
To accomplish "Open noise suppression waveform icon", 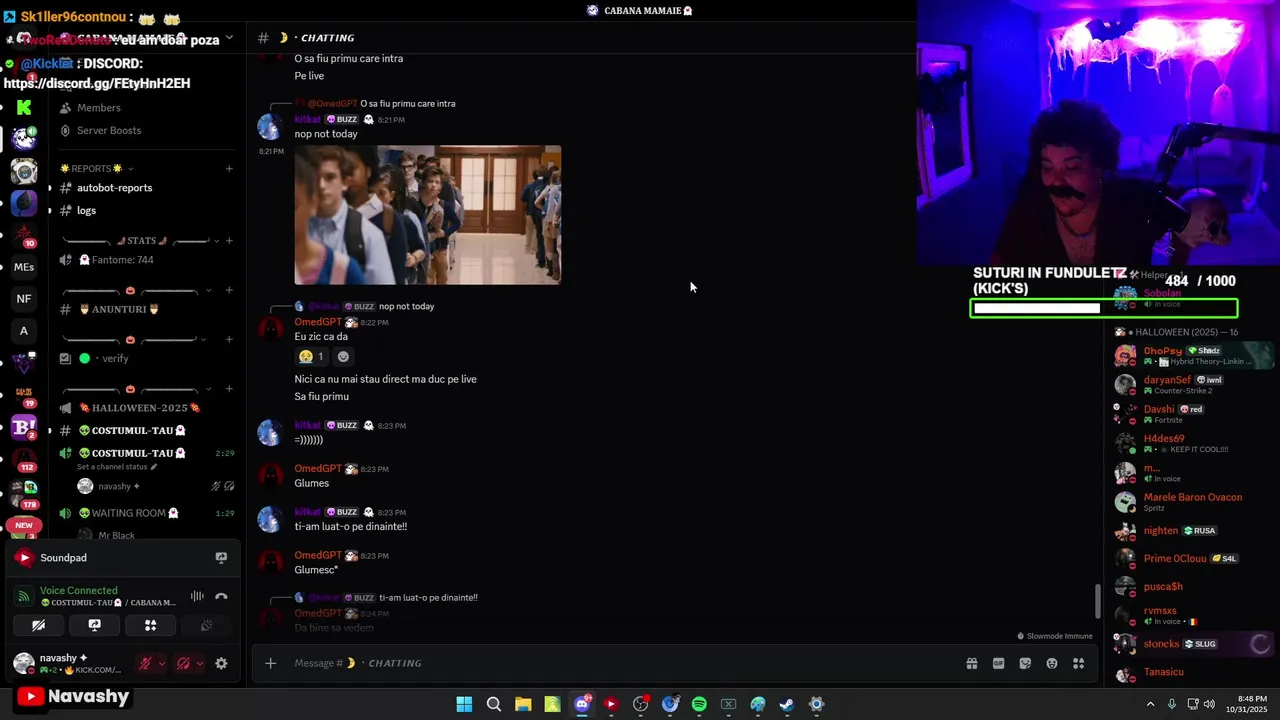I will pyautogui.click(x=197, y=597).
